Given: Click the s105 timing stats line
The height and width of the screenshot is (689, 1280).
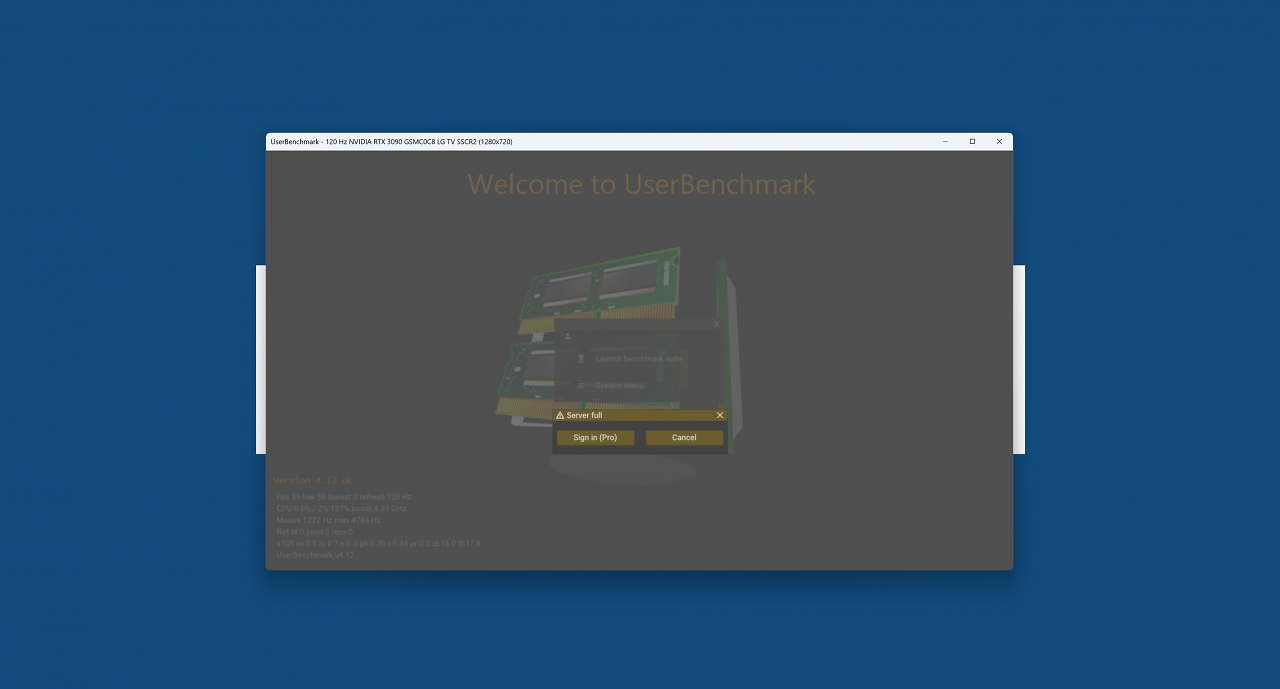Looking at the screenshot, I should [x=378, y=544].
